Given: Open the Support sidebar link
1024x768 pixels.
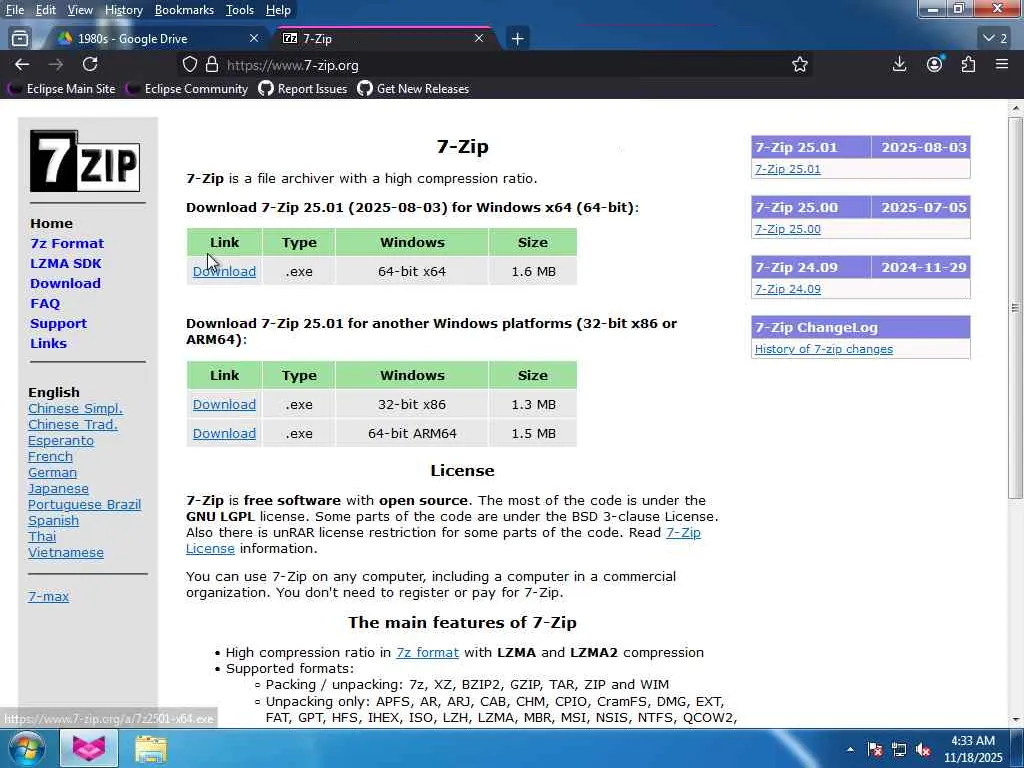Looking at the screenshot, I should coord(58,323).
